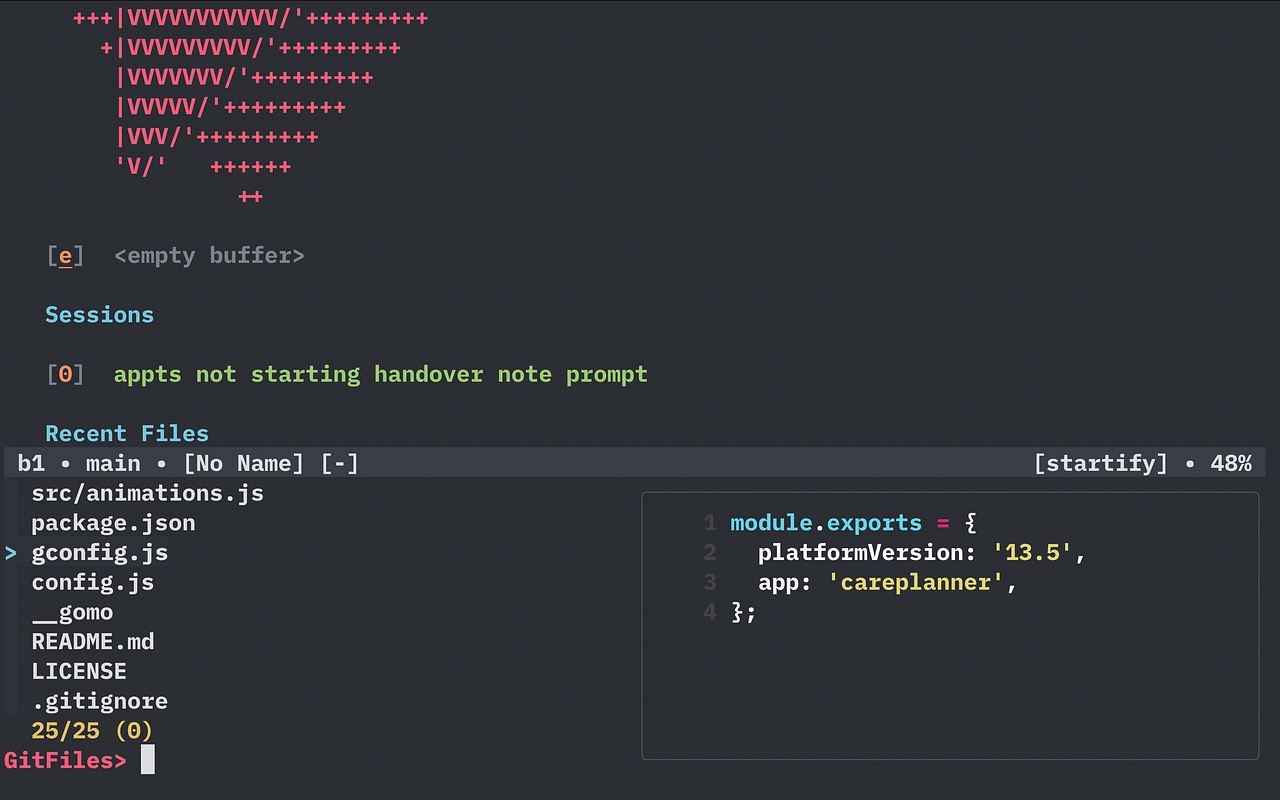Click the main git branch indicator
The width and height of the screenshot is (1280, 800).
113,463
